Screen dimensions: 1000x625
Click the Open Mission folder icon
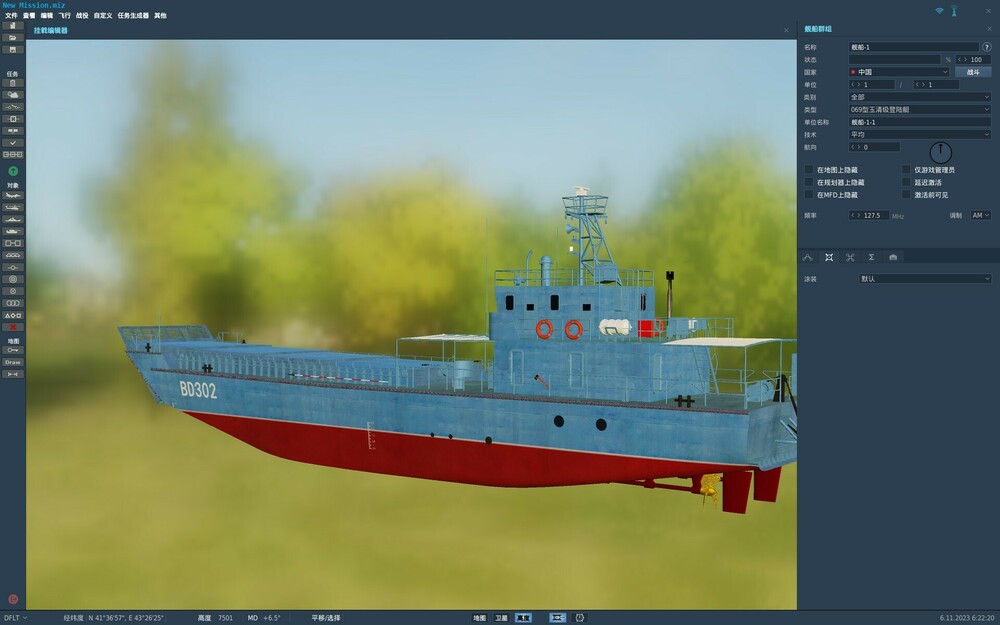(13, 38)
